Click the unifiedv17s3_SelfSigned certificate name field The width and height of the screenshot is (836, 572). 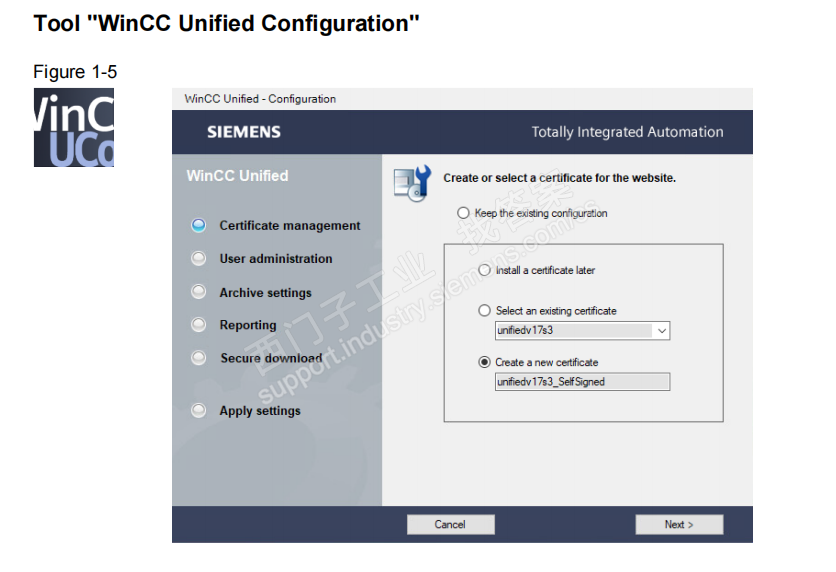[582, 382]
